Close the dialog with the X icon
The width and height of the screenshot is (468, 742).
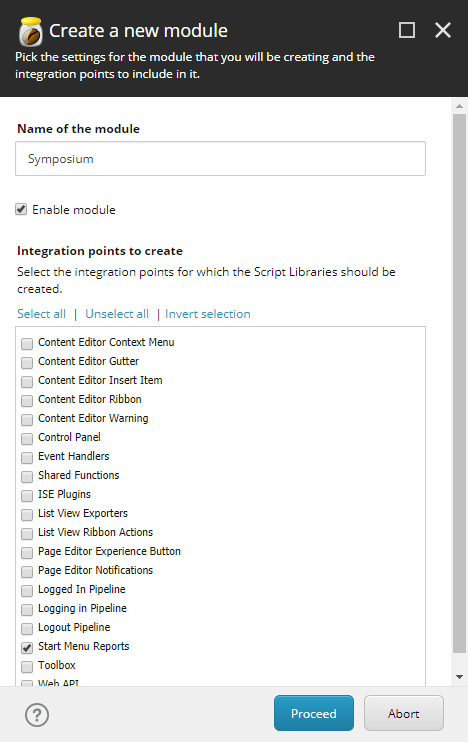[443, 30]
